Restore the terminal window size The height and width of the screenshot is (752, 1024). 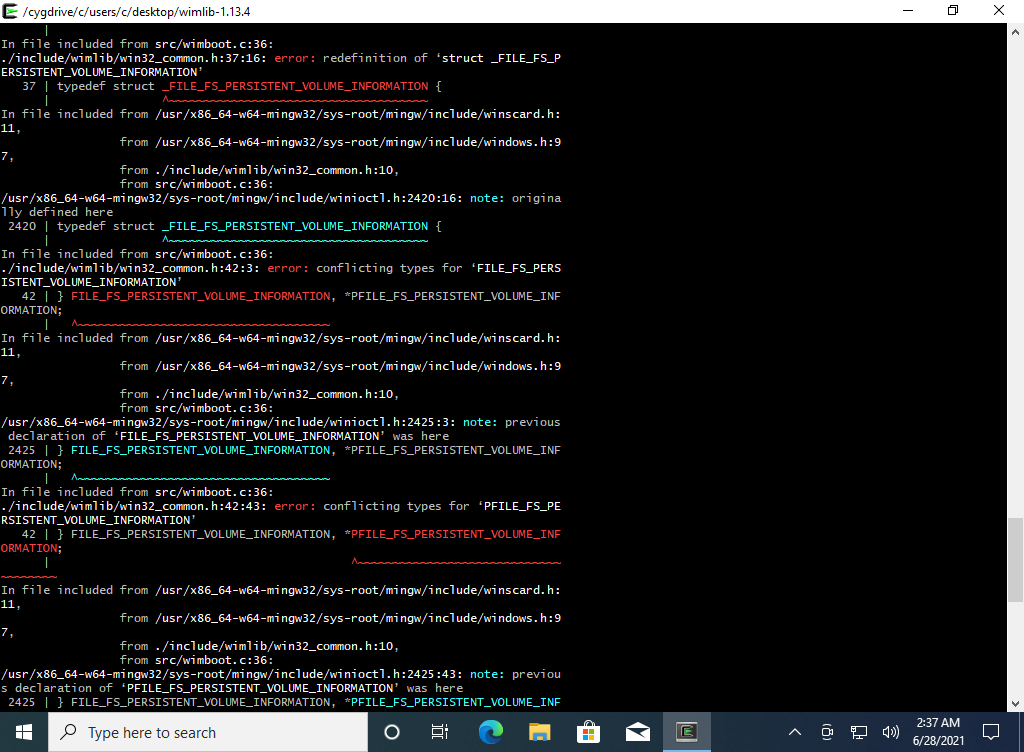(953, 11)
